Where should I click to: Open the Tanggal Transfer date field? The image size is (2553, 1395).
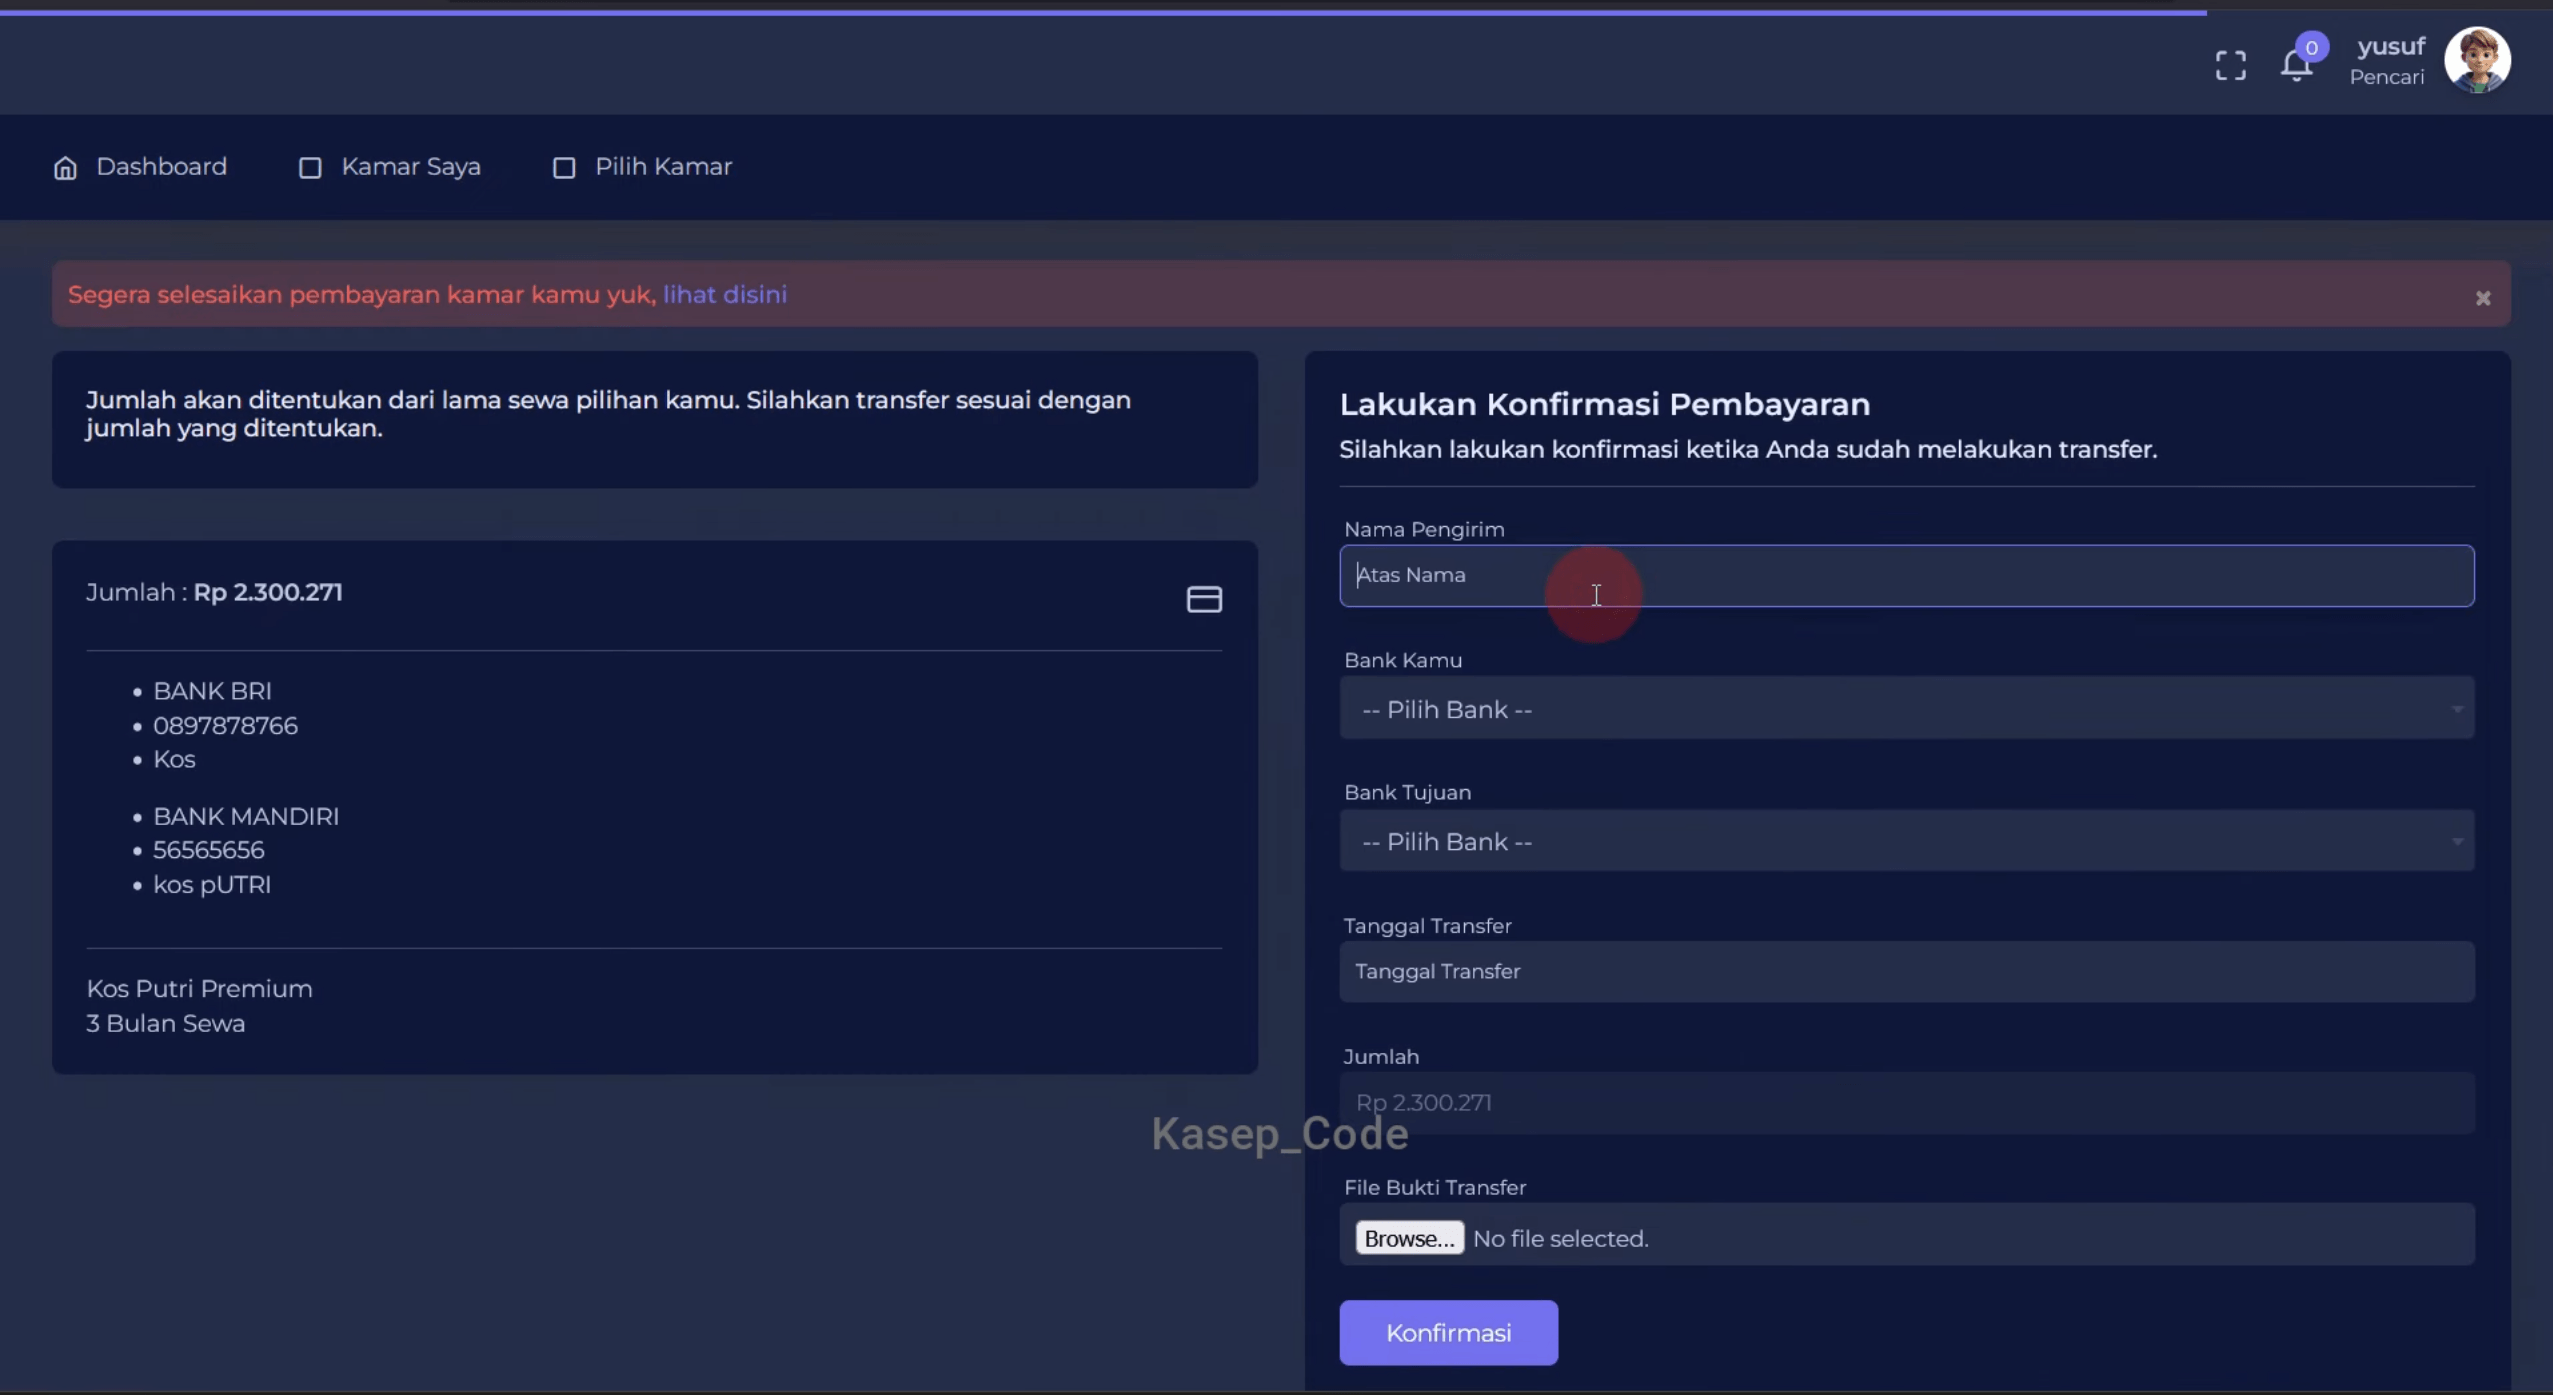point(1906,971)
